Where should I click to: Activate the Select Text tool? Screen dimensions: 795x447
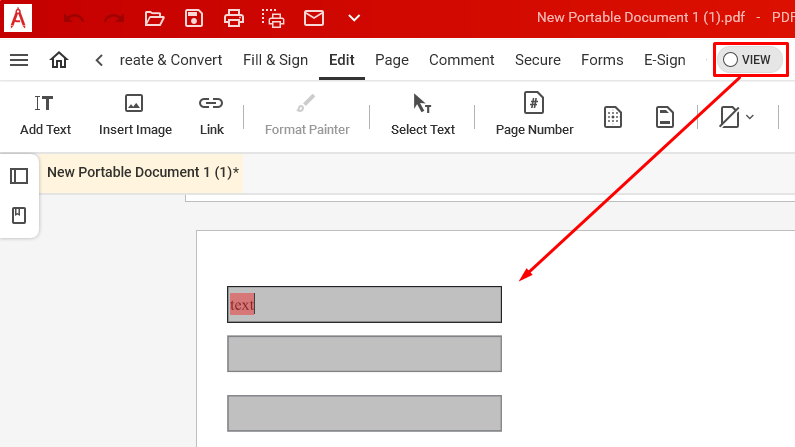click(423, 116)
